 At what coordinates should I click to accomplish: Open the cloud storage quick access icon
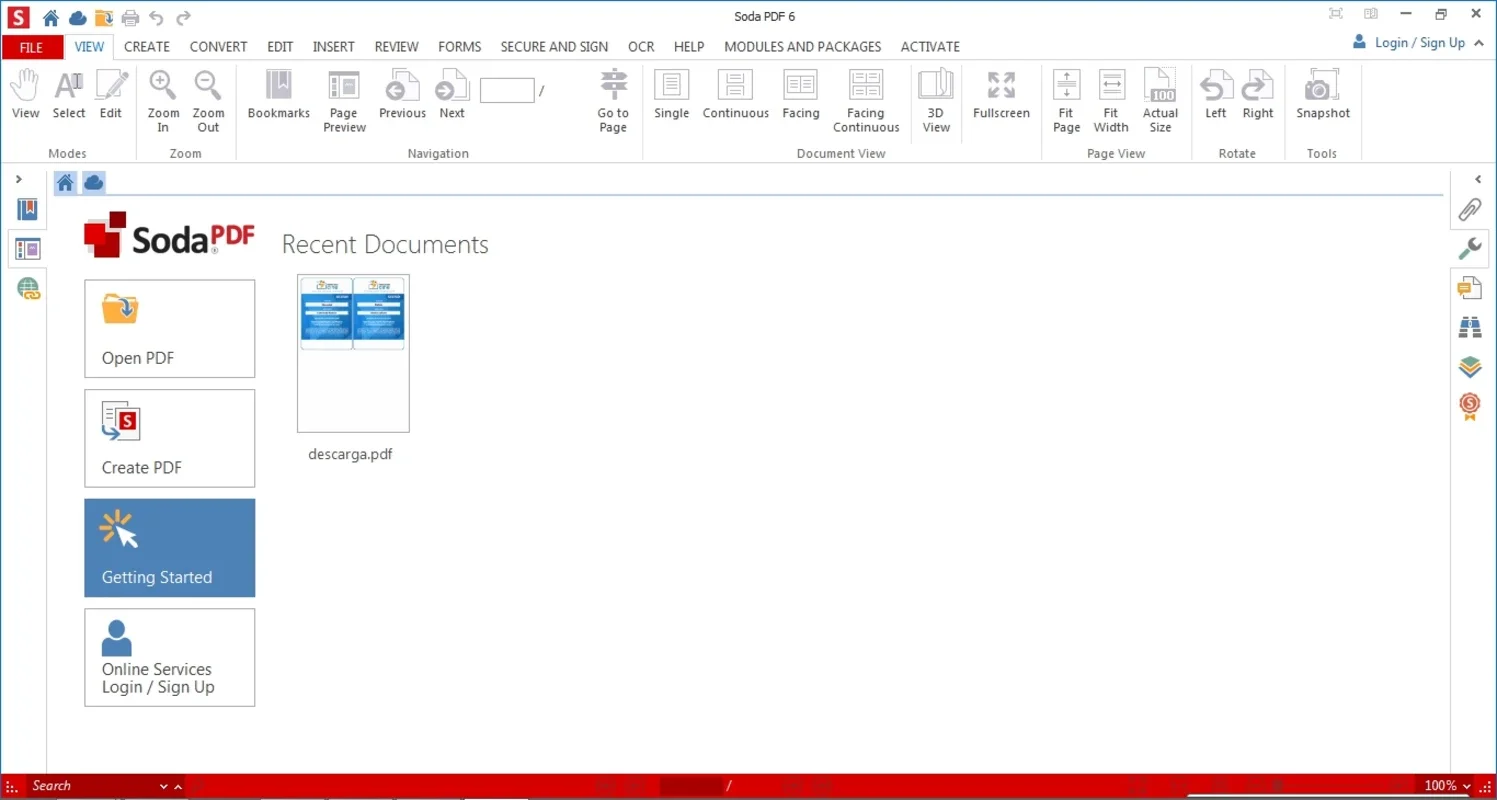click(x=77, y=17)
